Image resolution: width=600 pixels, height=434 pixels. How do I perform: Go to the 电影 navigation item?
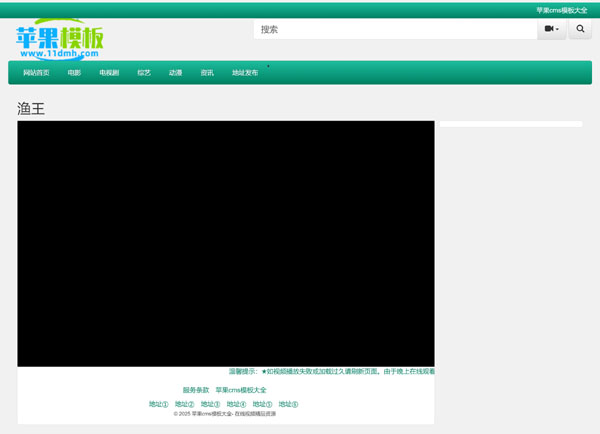pos(74,73)
